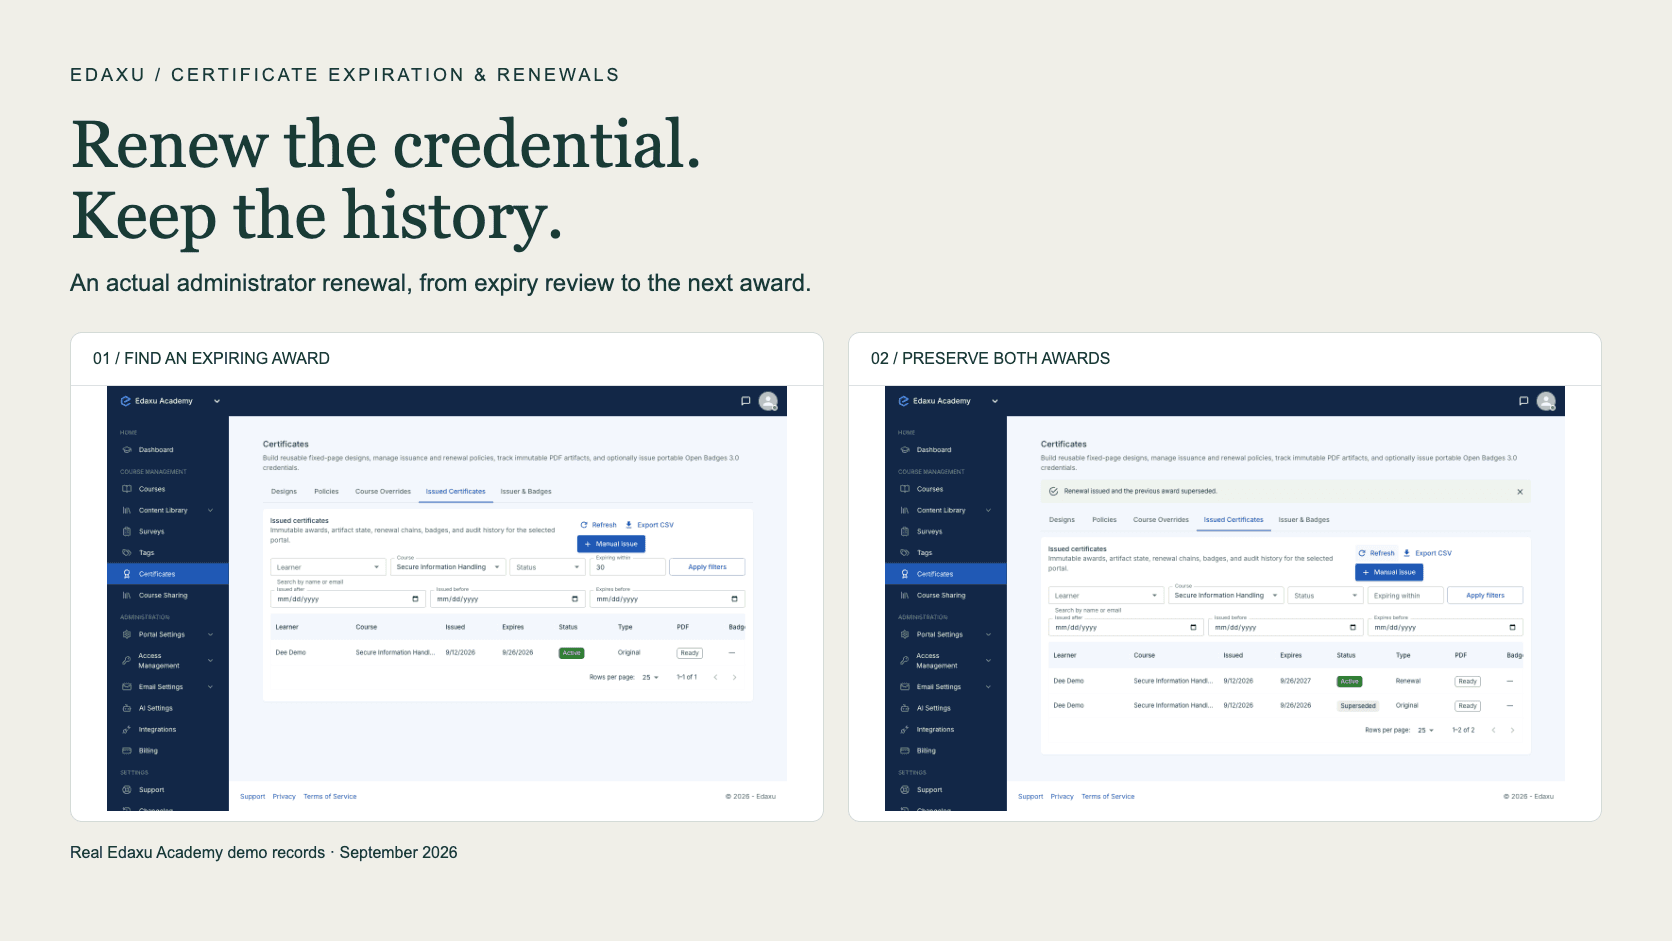The image size is (1672, 941).
Task: Click the Dashboard sidebar icon in panel 01
Action: click(x=127, y=450)
